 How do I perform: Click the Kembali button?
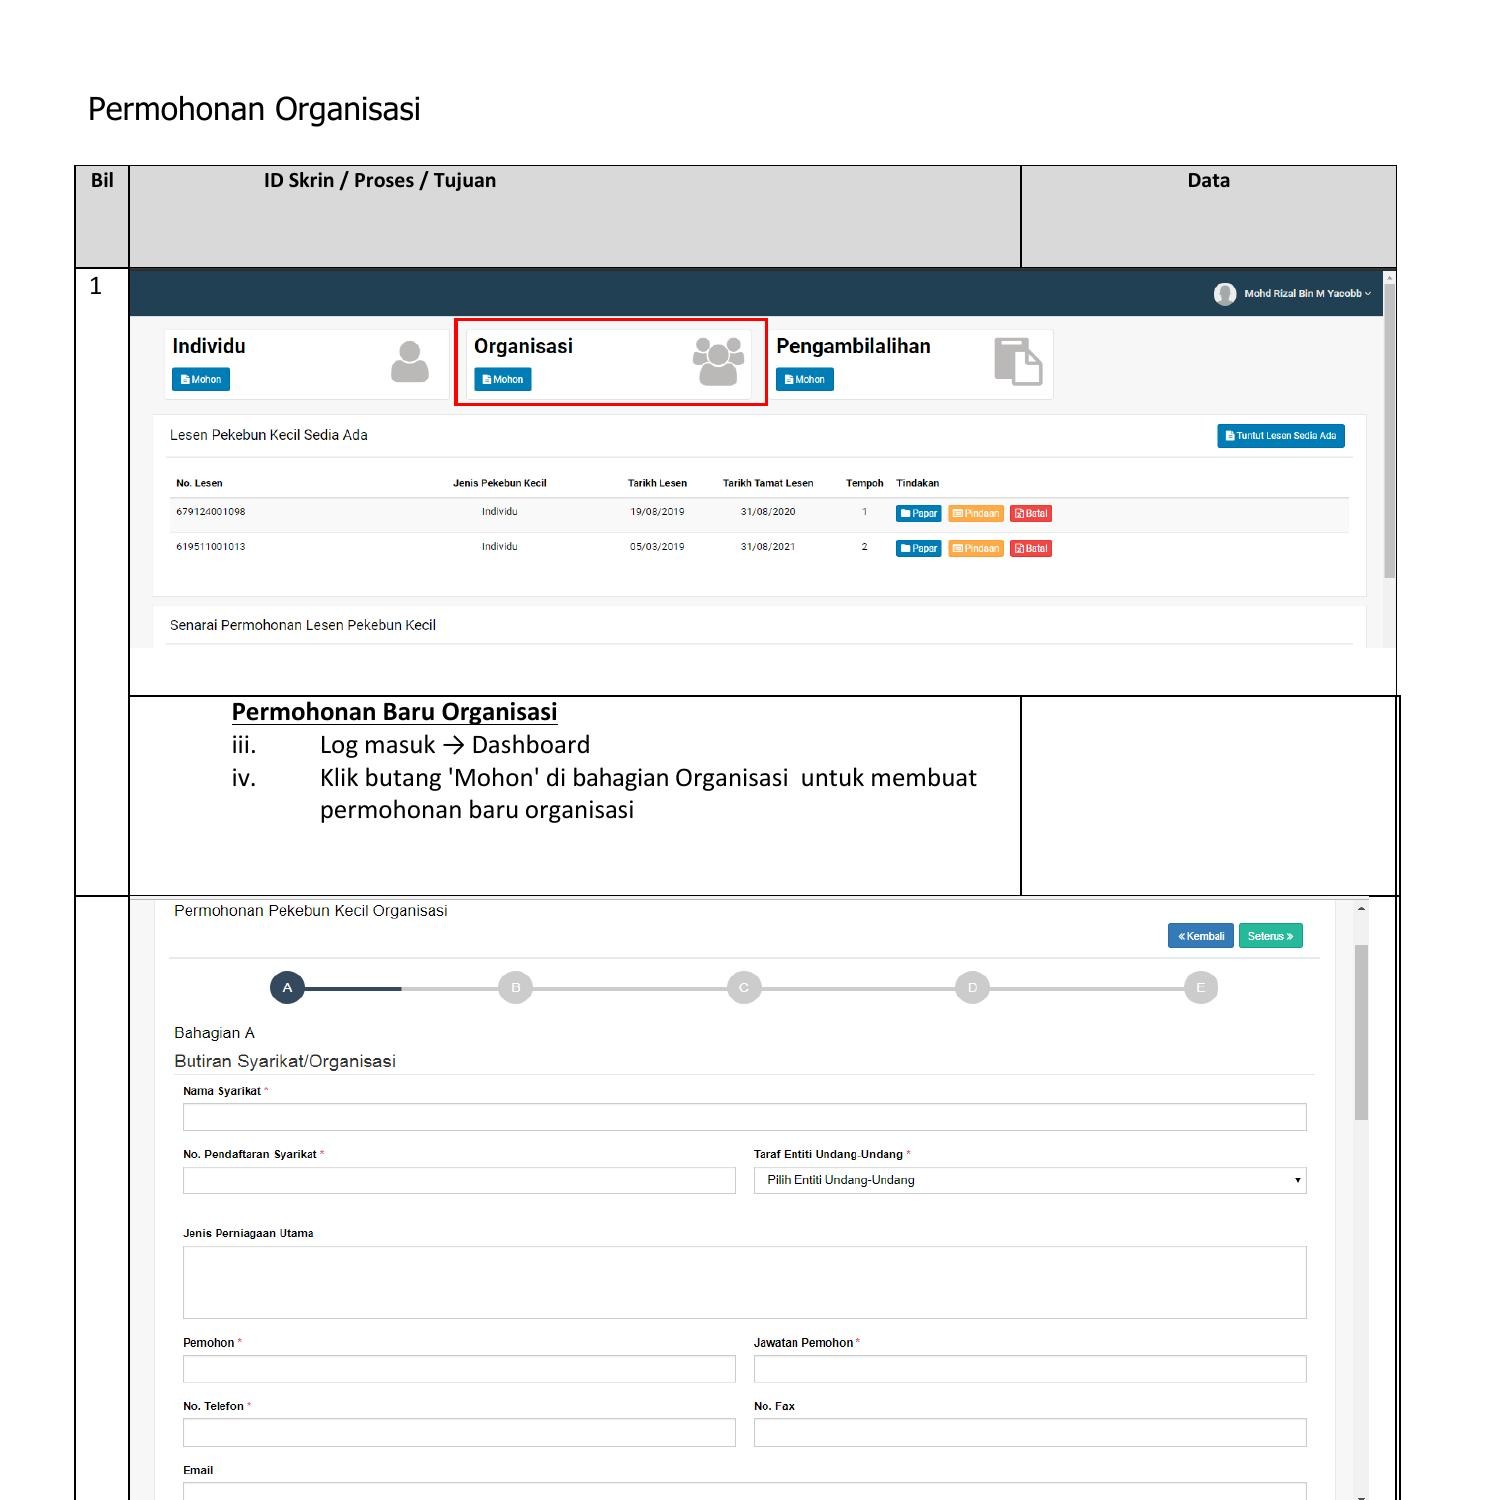[1200, 936]
